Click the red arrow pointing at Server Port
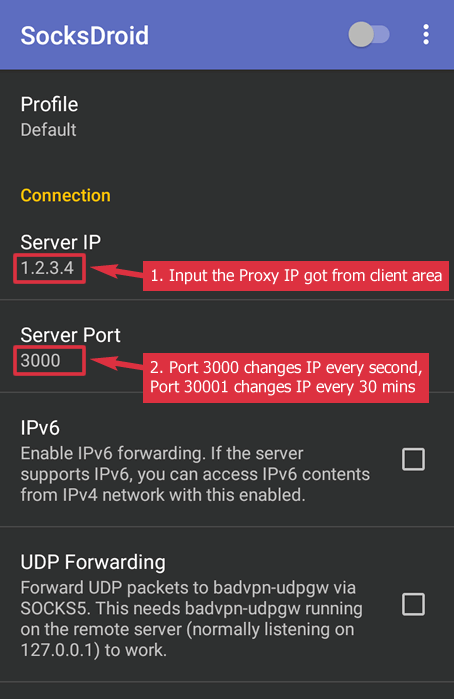454x699 pixels. coord(116,363)
